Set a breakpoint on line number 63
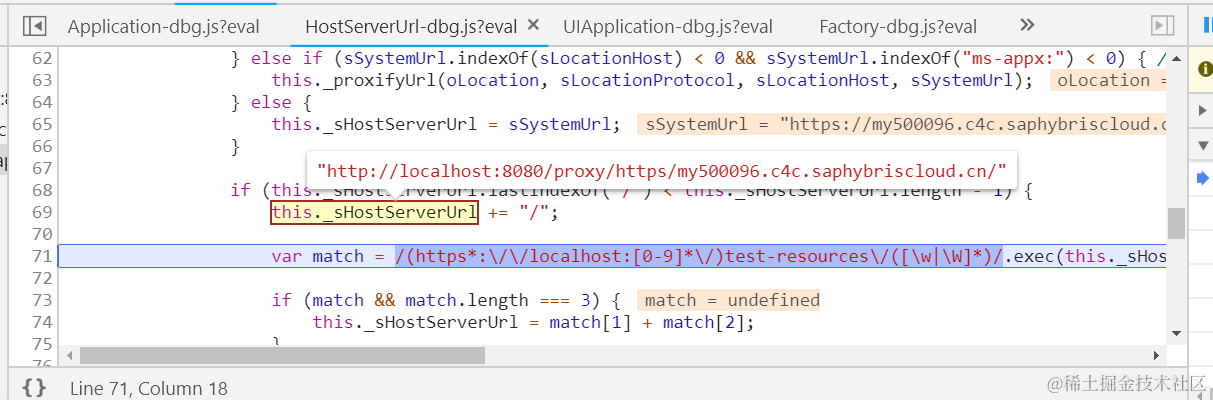1213x400 pixels. tap(41, 80)
